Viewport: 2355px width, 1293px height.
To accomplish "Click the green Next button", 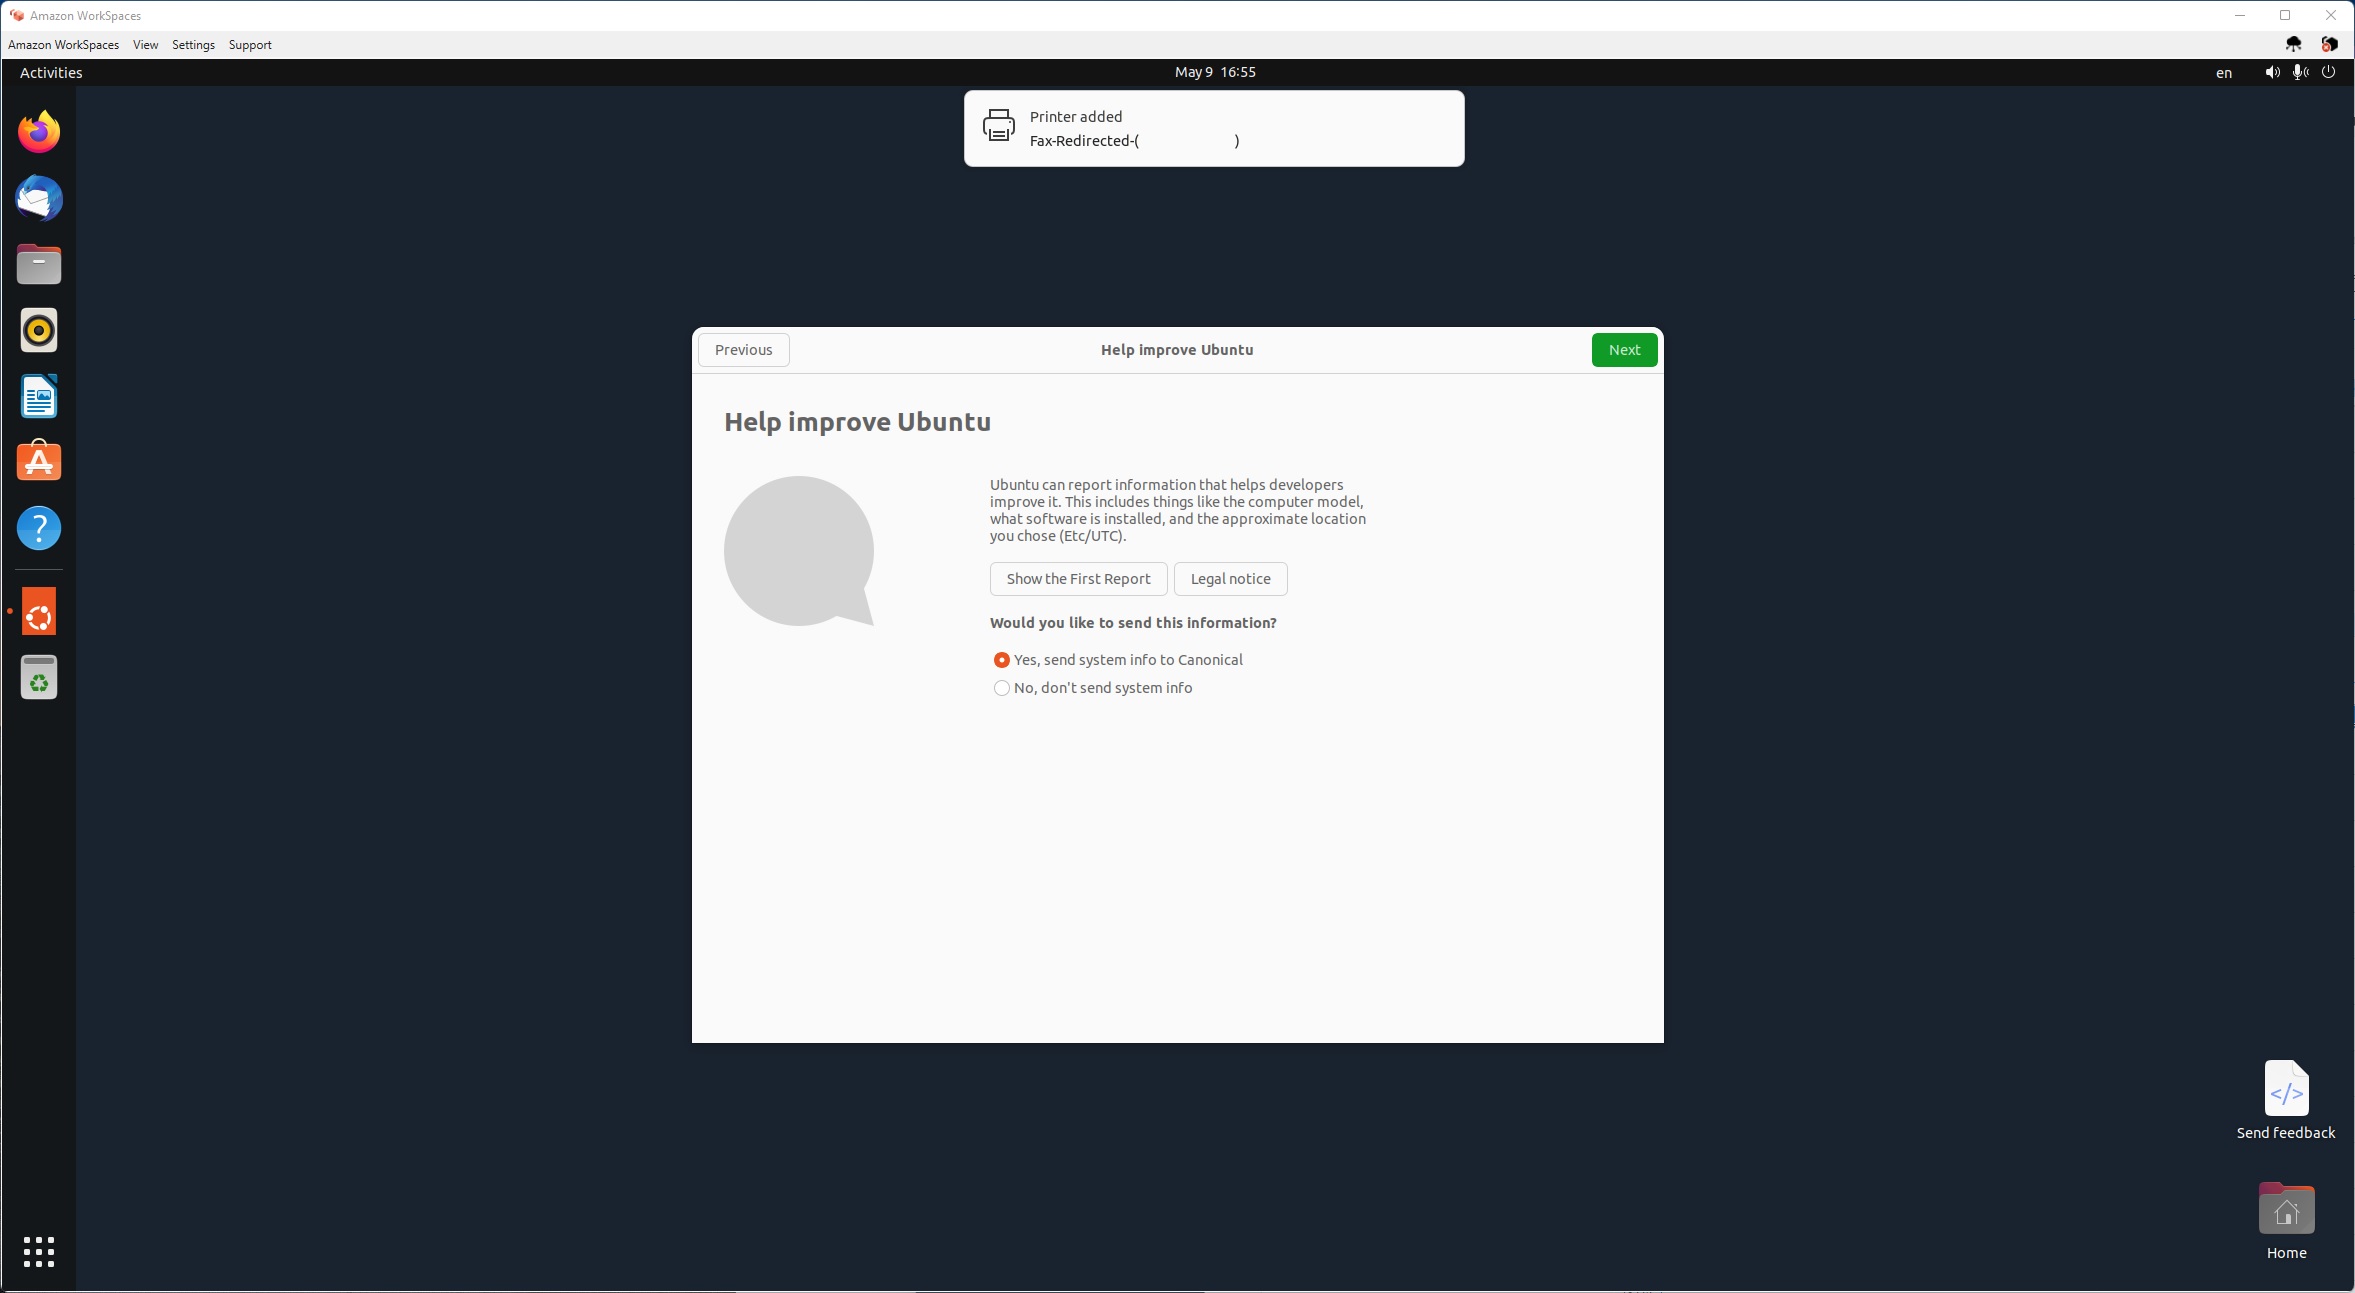I will pyautogui.click(x=1624, y=350).
